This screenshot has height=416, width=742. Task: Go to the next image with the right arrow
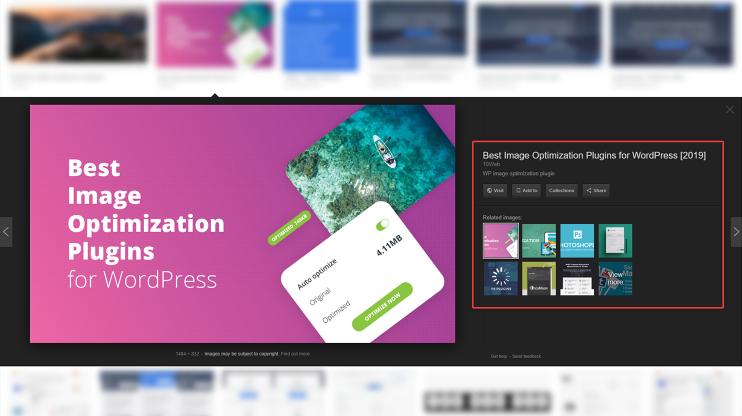tap(736, 232)
